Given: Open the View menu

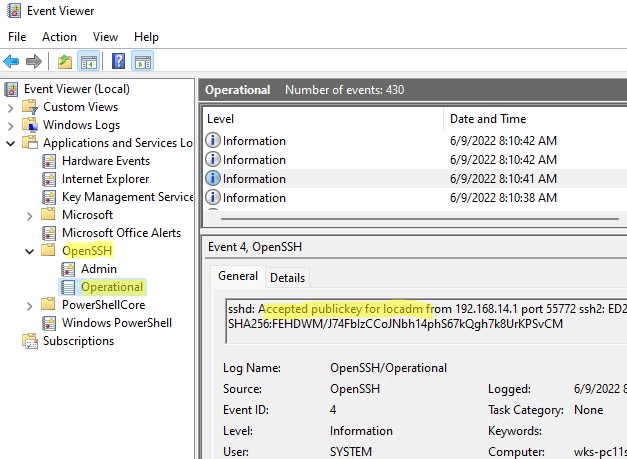Looking at the screenshot, I should pos(105,37).
